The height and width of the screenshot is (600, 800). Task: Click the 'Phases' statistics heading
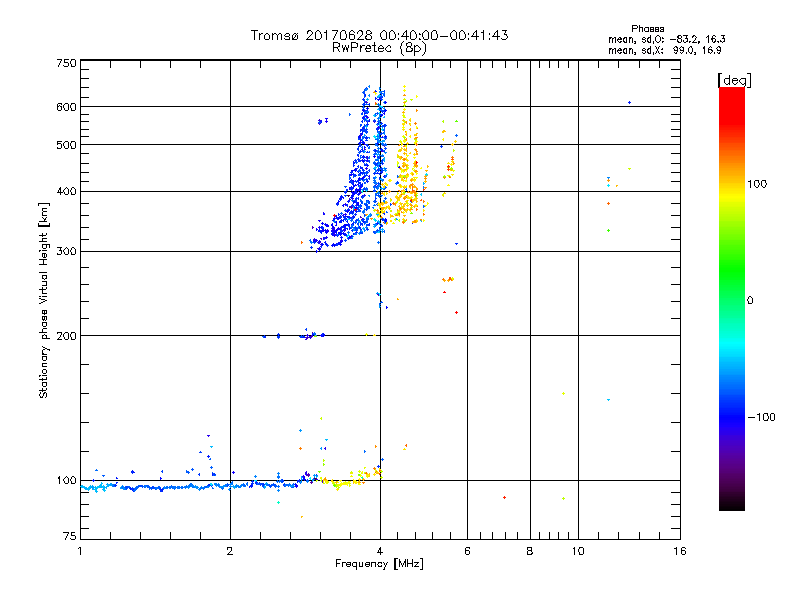point(647,29)
